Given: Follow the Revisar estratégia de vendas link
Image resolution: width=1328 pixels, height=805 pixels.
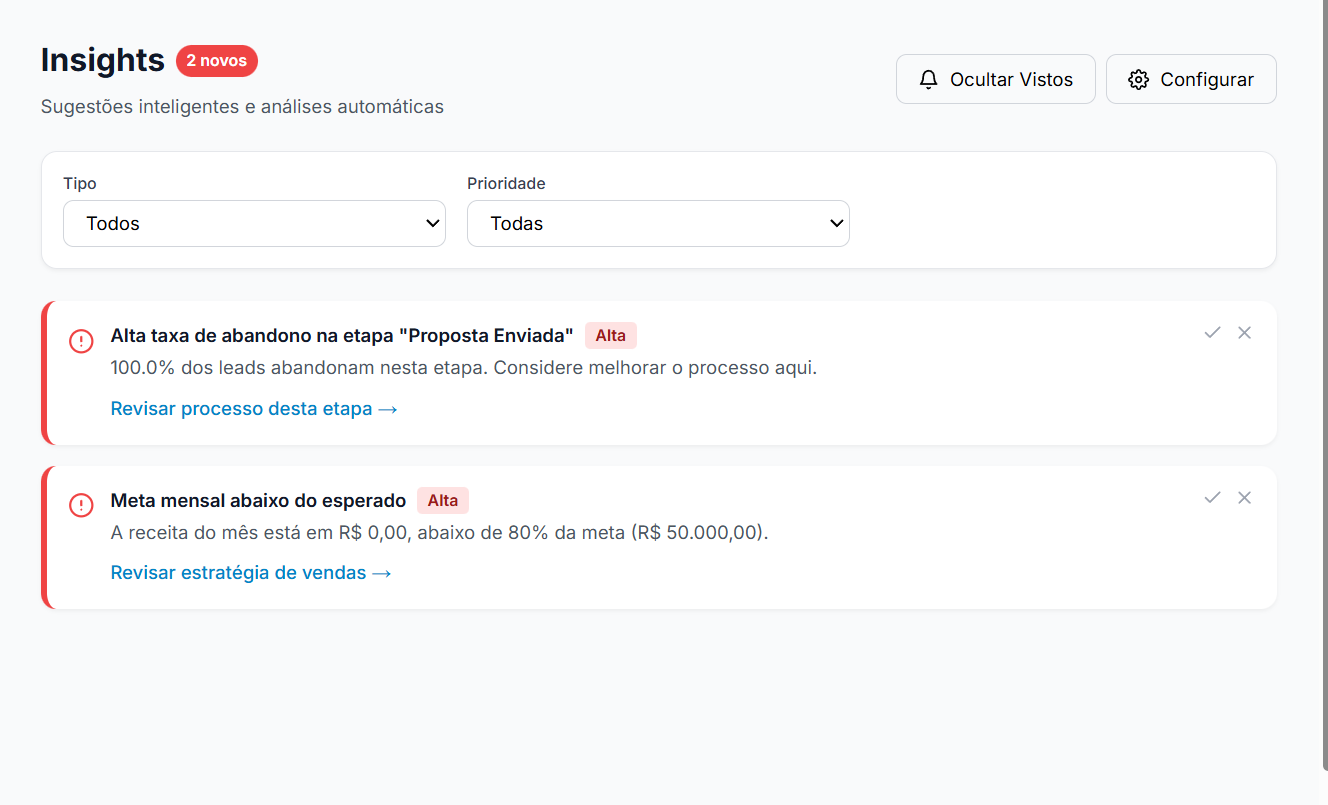Looking at the screenshot, I should [x=250, y=572].
